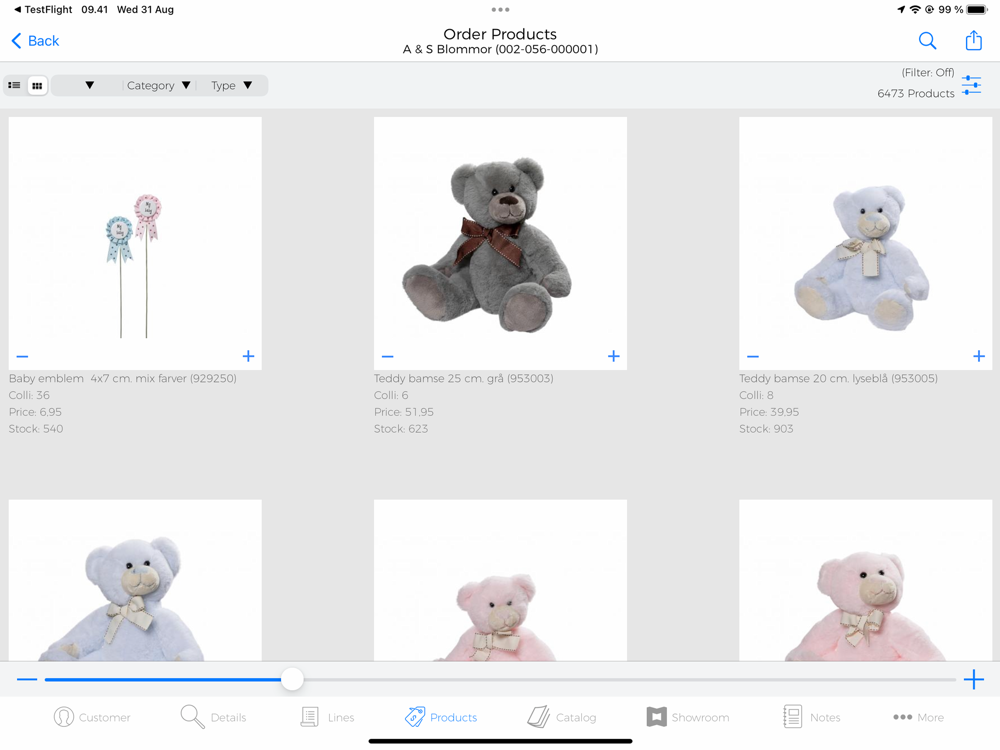Click Stock: 903 text
The width and height of the screenshot is (1000, 750).
point(766,429)
